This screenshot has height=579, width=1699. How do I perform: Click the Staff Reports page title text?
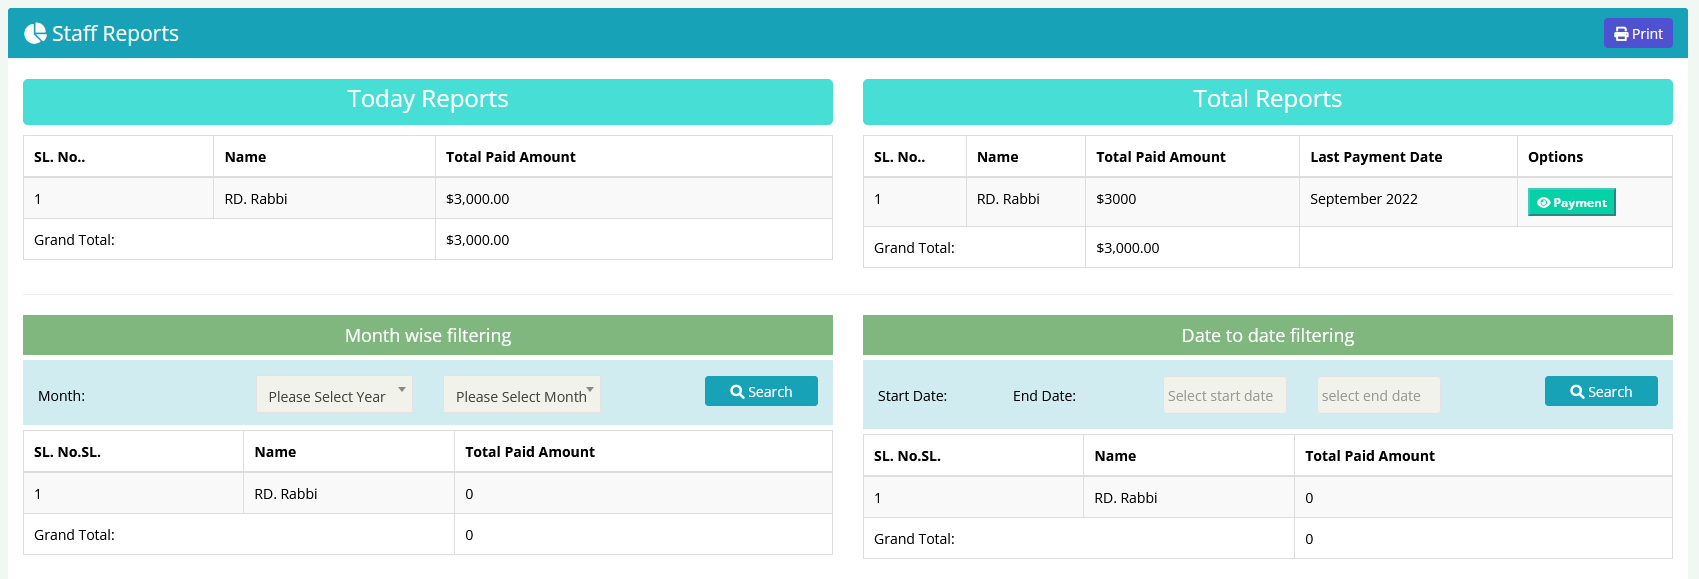(x=115, y=34)
